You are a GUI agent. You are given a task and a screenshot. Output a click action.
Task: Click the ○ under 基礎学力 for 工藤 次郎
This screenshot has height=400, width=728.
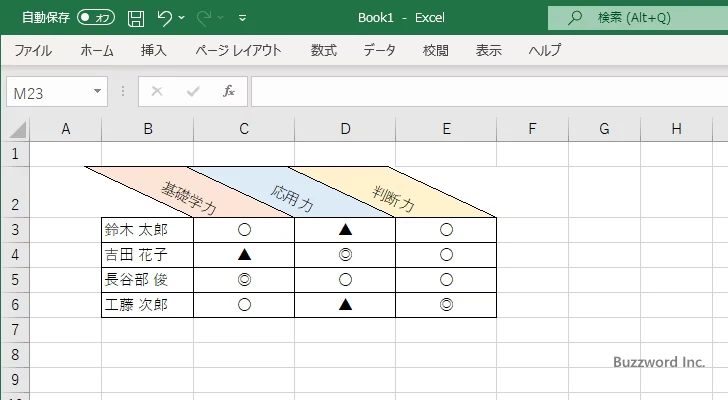244,305
